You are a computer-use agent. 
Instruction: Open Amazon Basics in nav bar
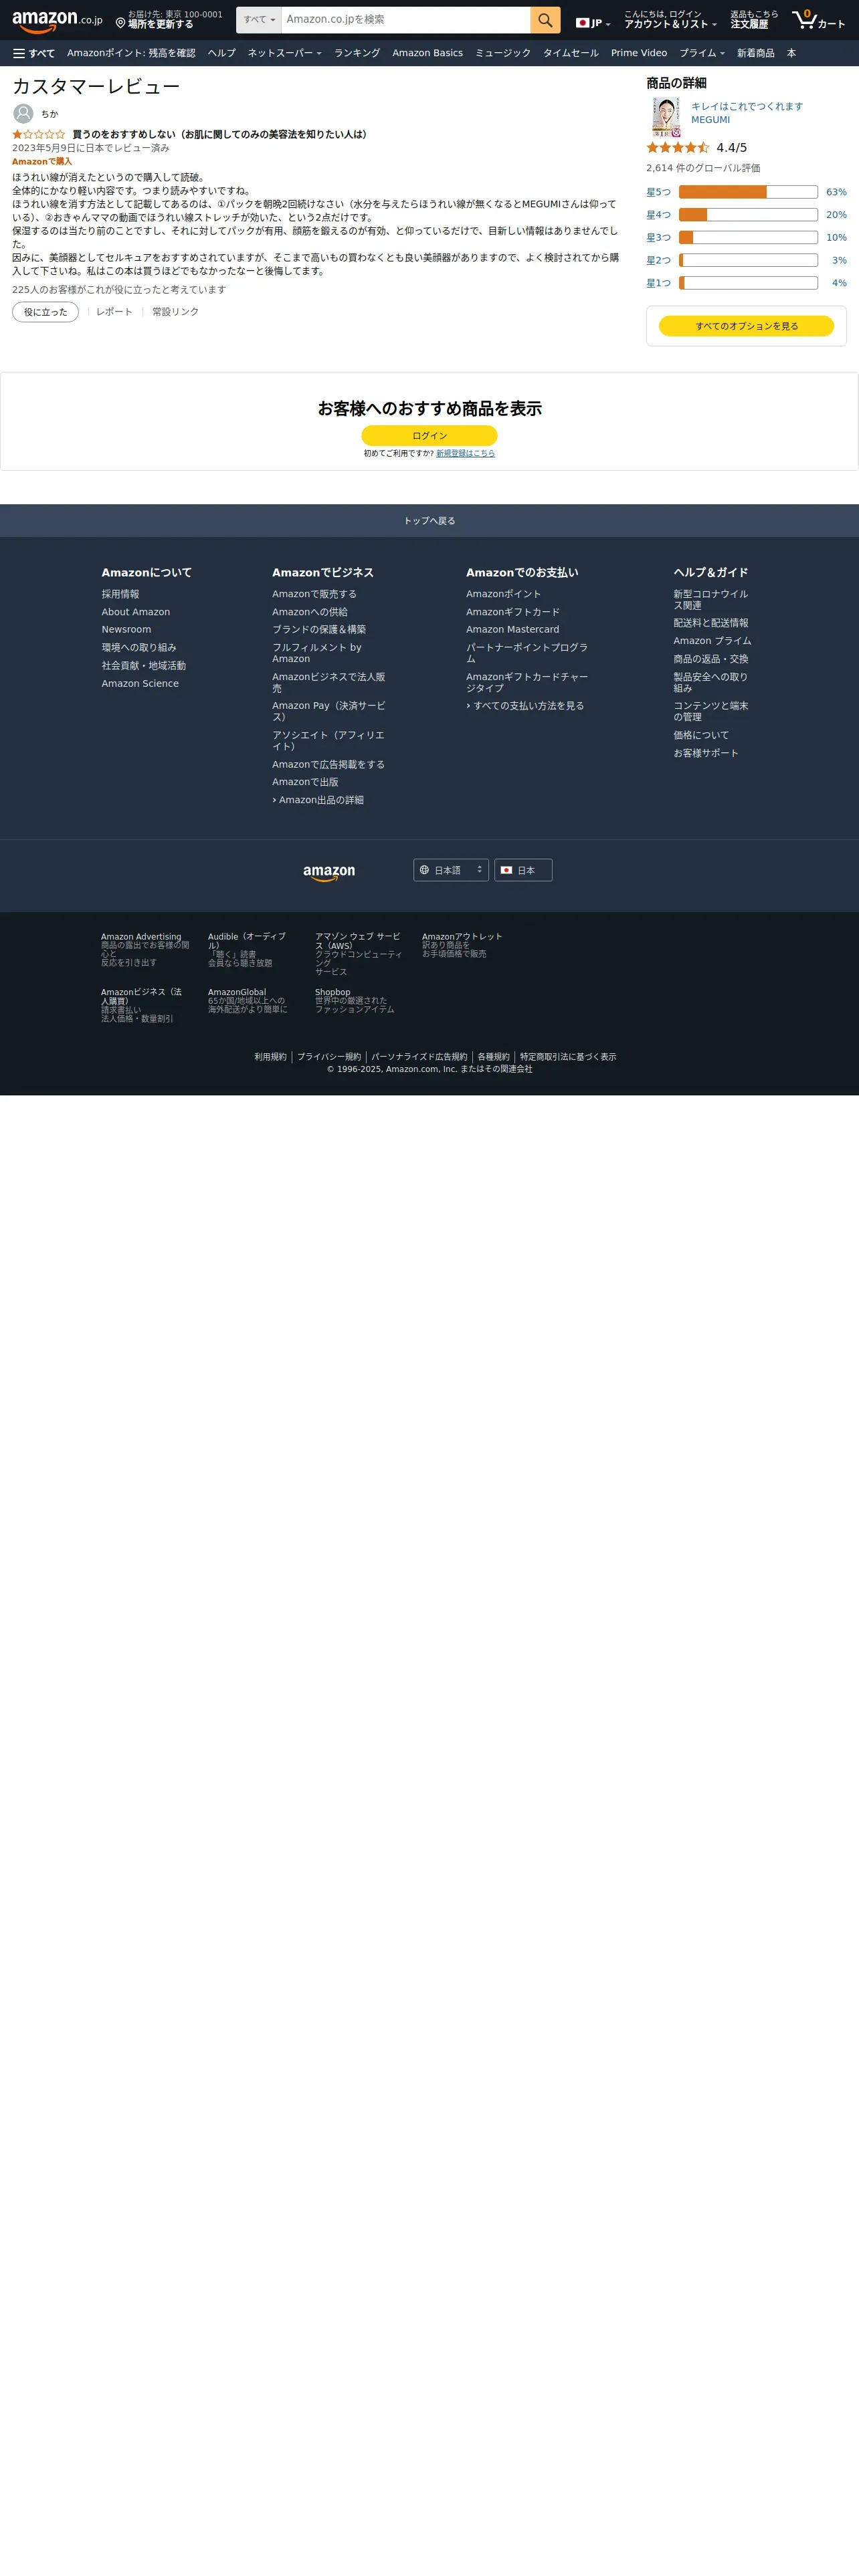[427, 53]
